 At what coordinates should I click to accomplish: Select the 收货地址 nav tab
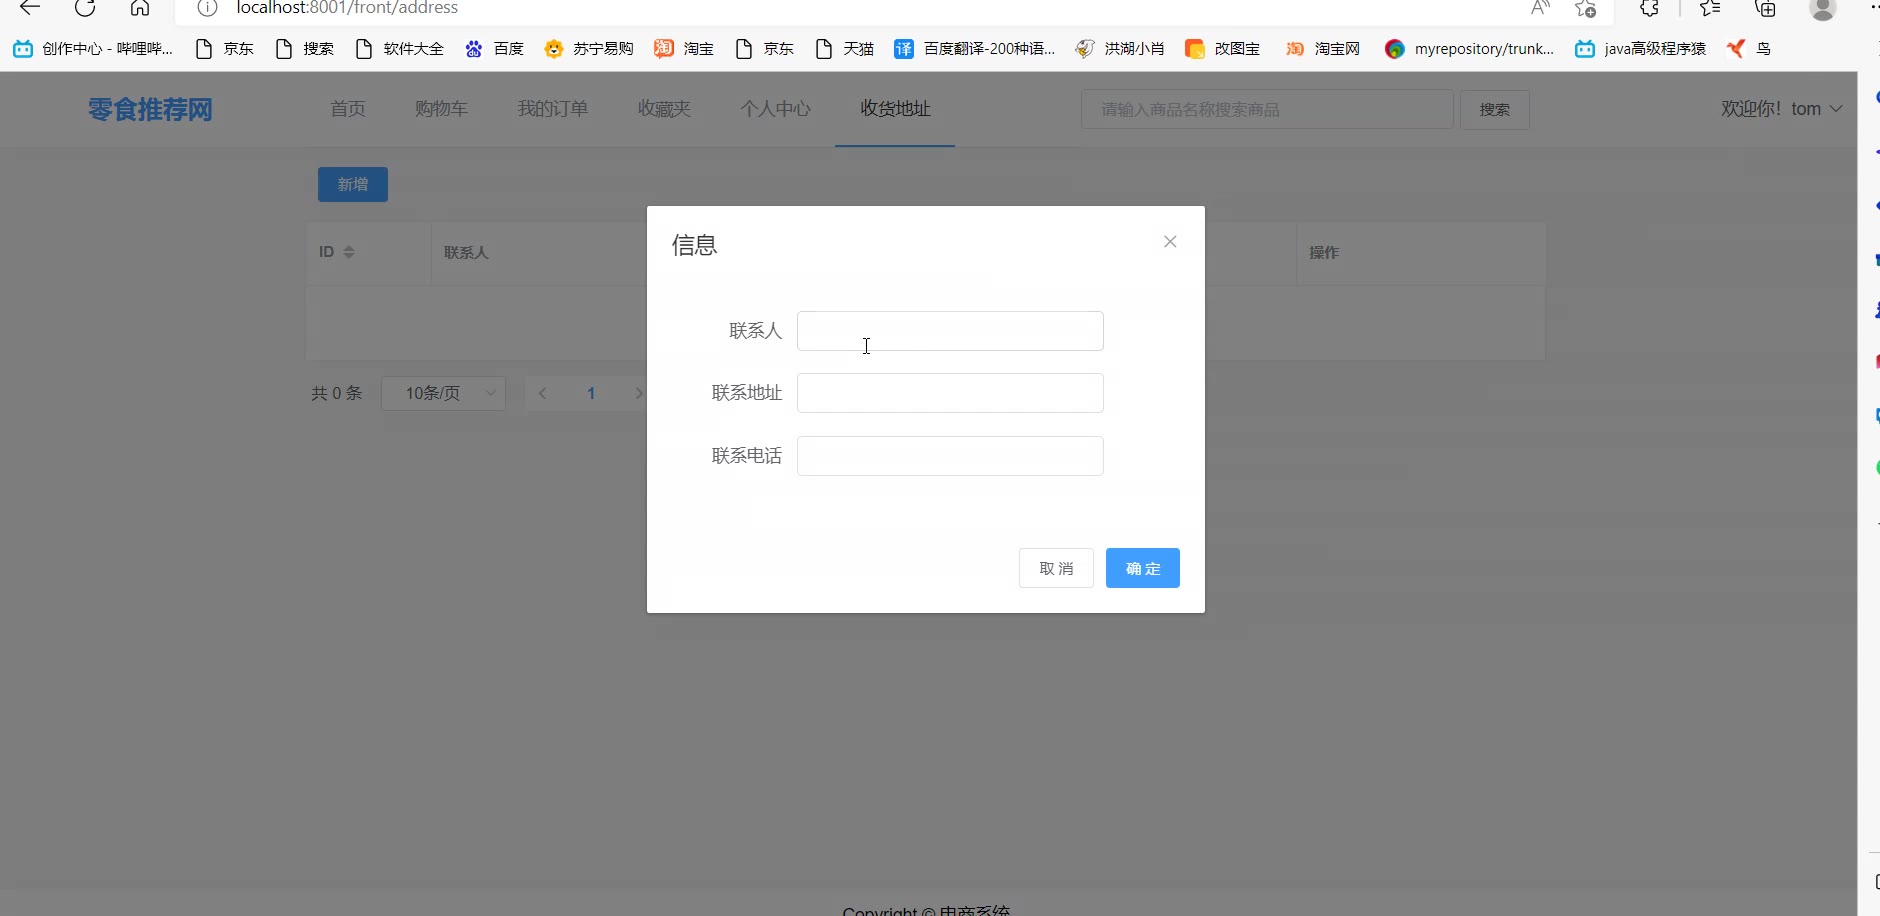pos(895,109)
